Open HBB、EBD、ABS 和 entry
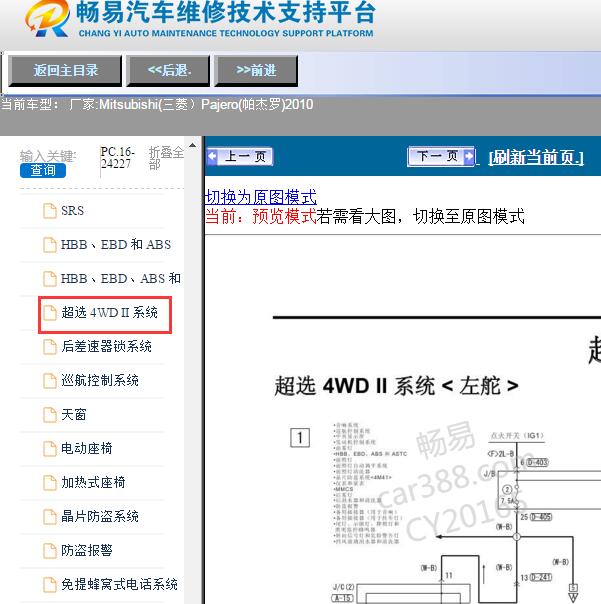 [x=121, y=279]
